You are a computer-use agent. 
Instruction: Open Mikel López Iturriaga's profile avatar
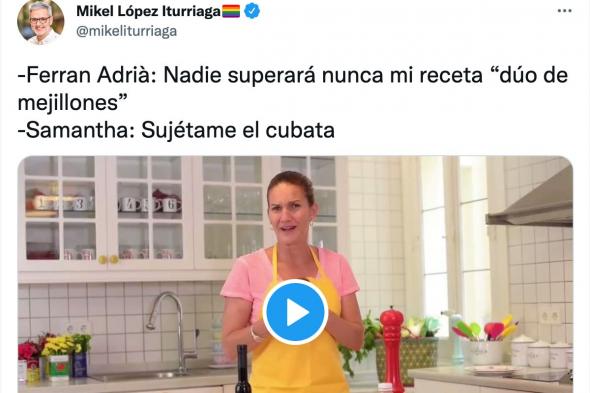click(x=41, y=22)
